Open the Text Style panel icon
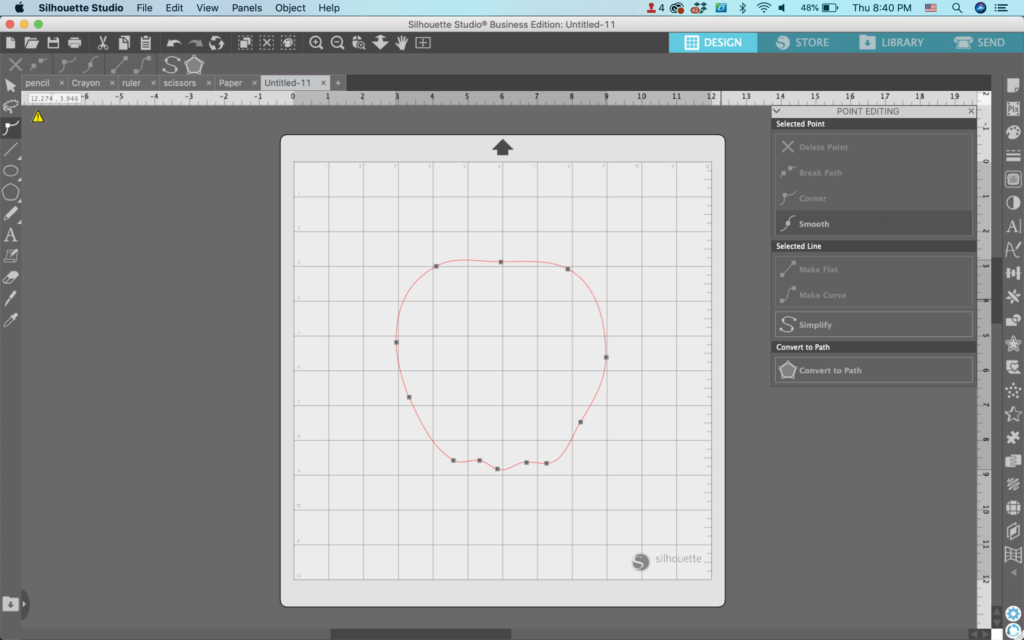The height and width of the screenshot is (640, 1024). 1013,226
